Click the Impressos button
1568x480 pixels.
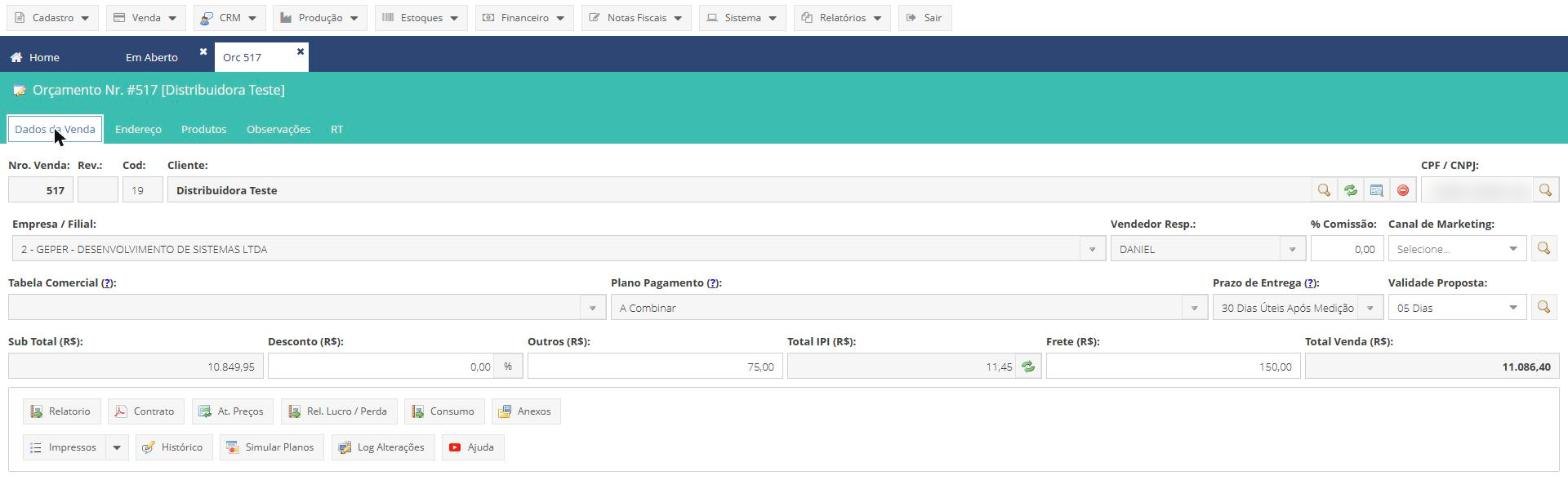tap(64, 447)
